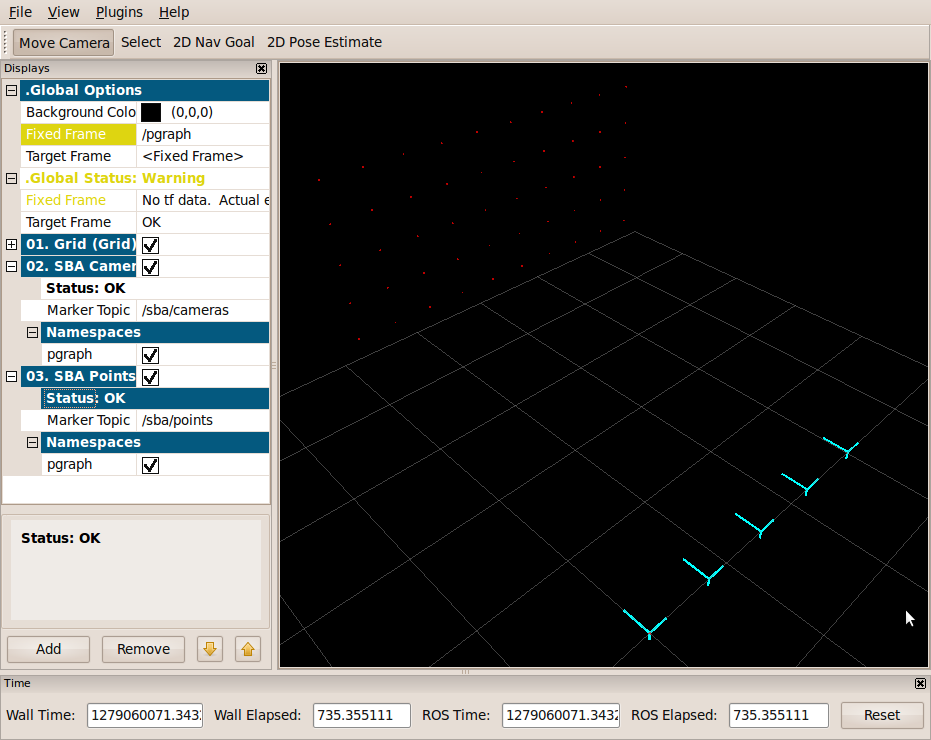
Task: Open the Background Color black swatch
Action: pos(151,112)
